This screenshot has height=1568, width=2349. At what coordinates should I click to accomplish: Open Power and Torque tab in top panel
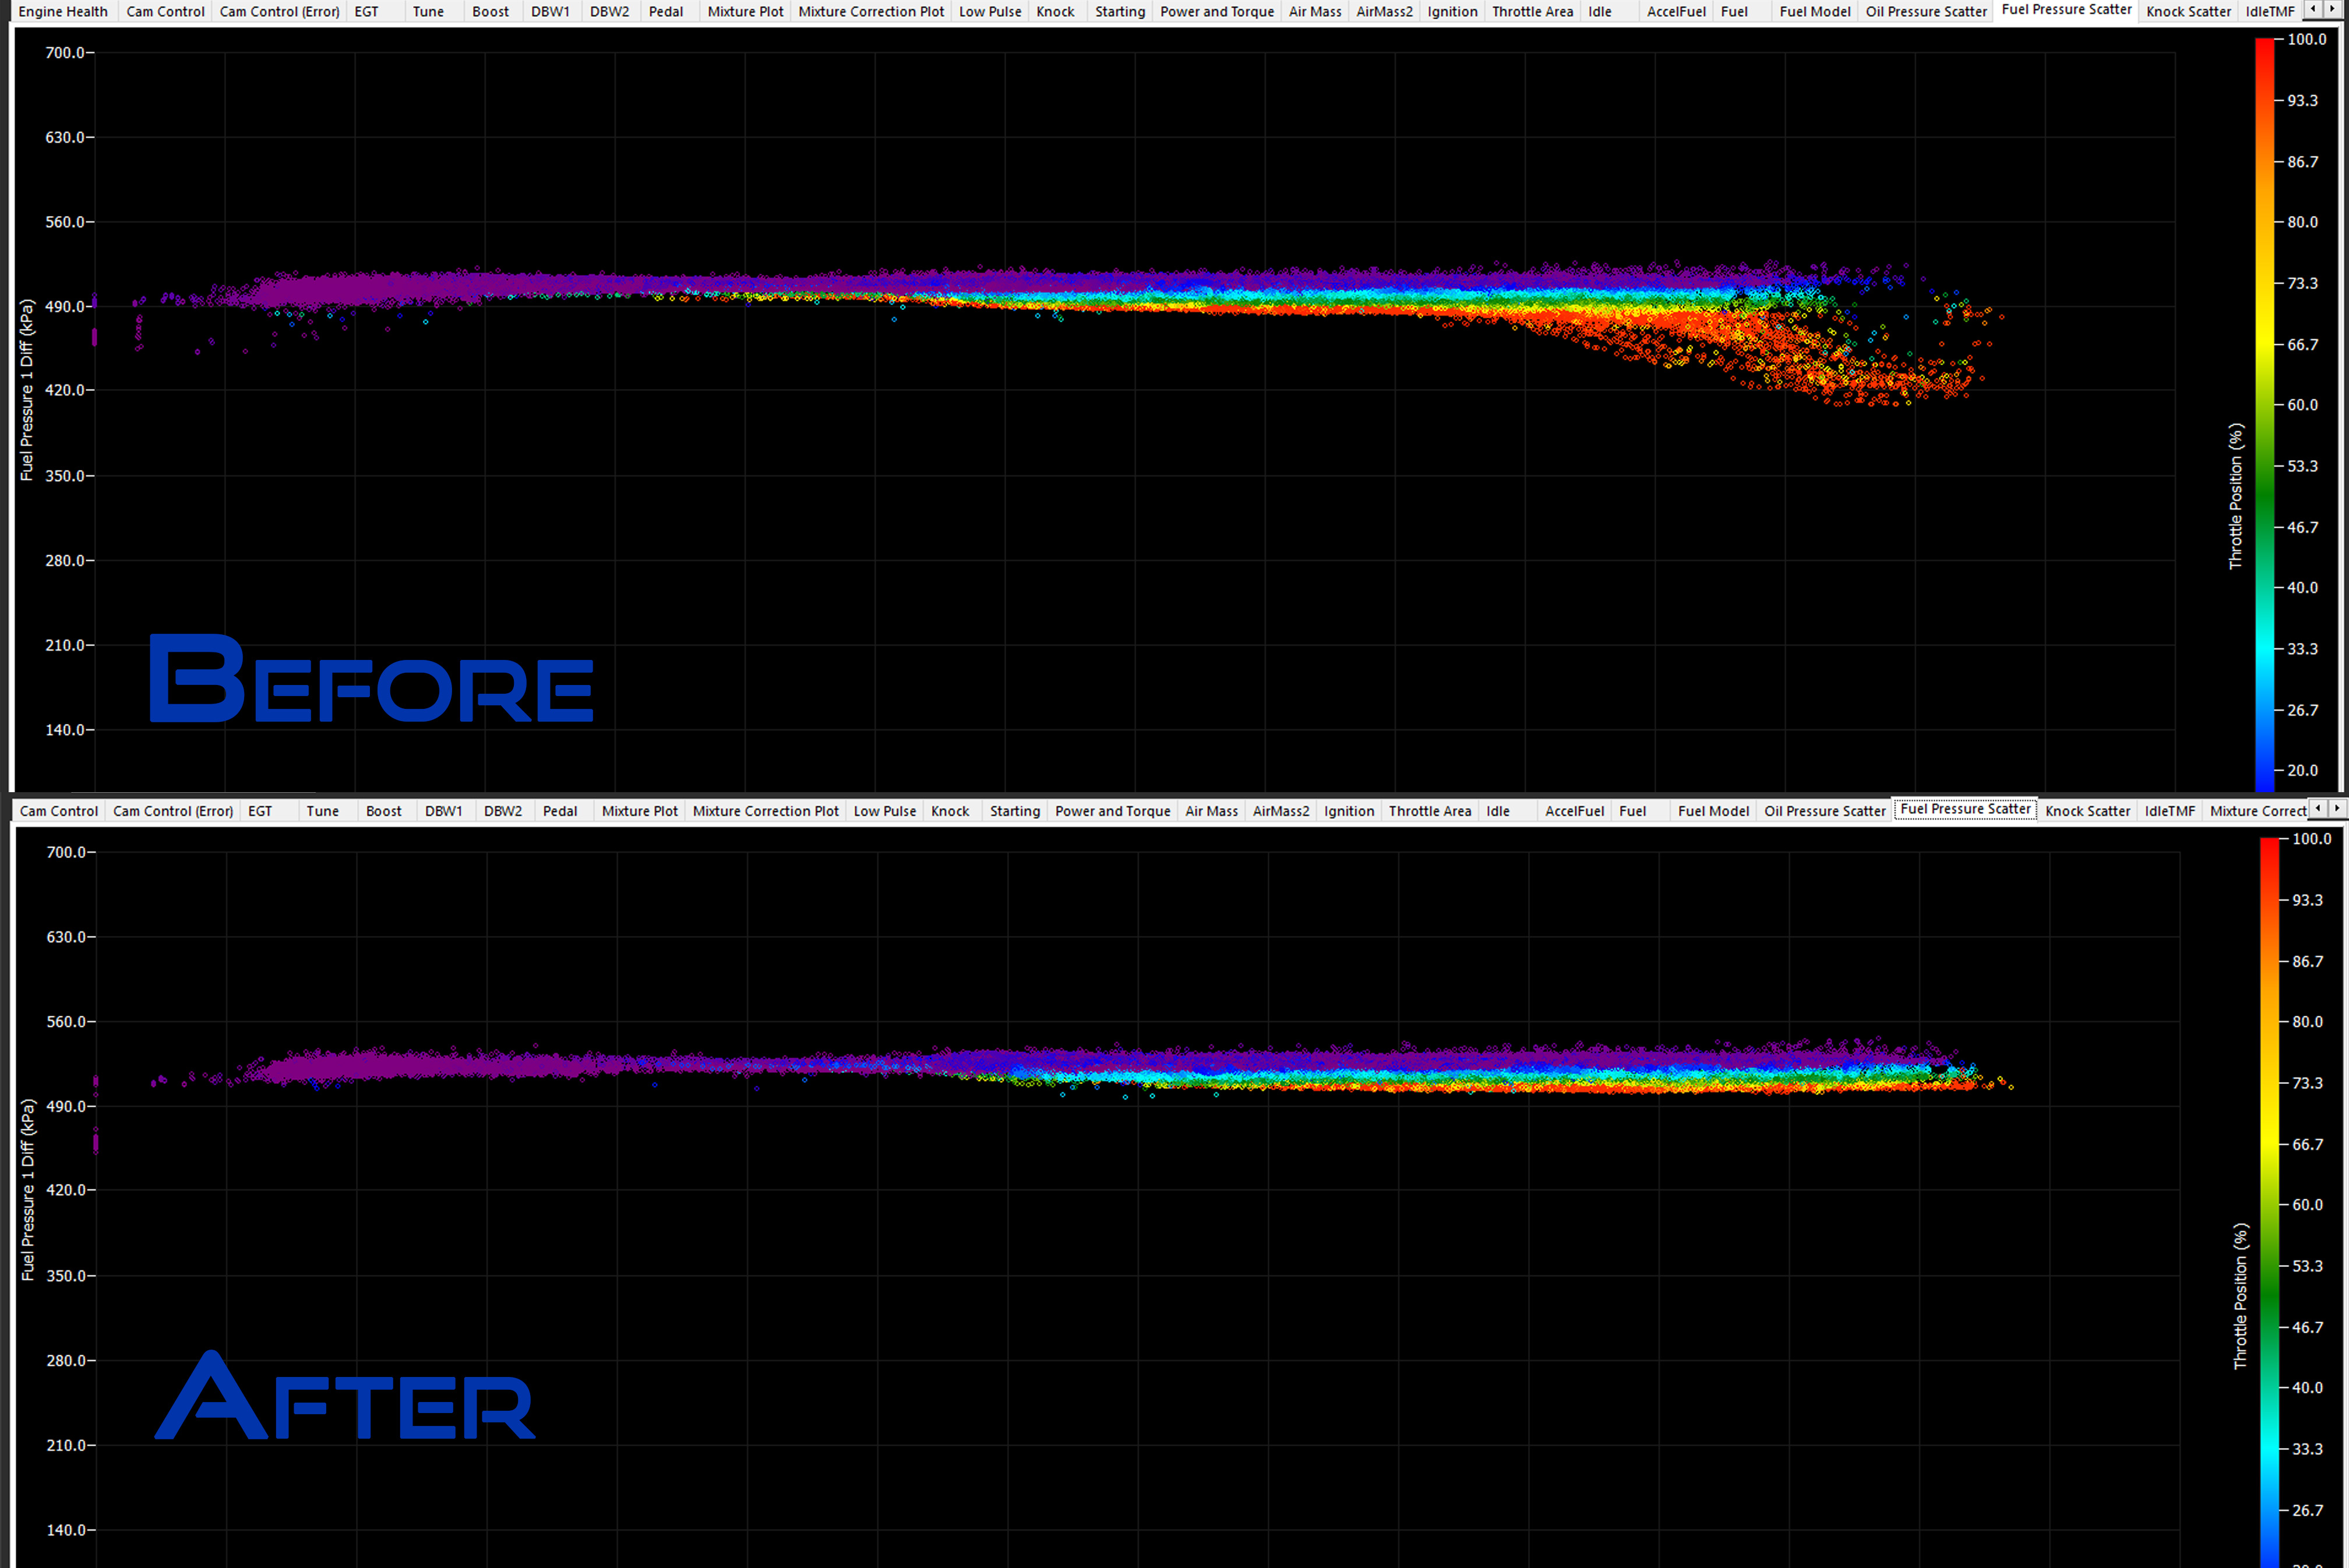click(1216, 12)
